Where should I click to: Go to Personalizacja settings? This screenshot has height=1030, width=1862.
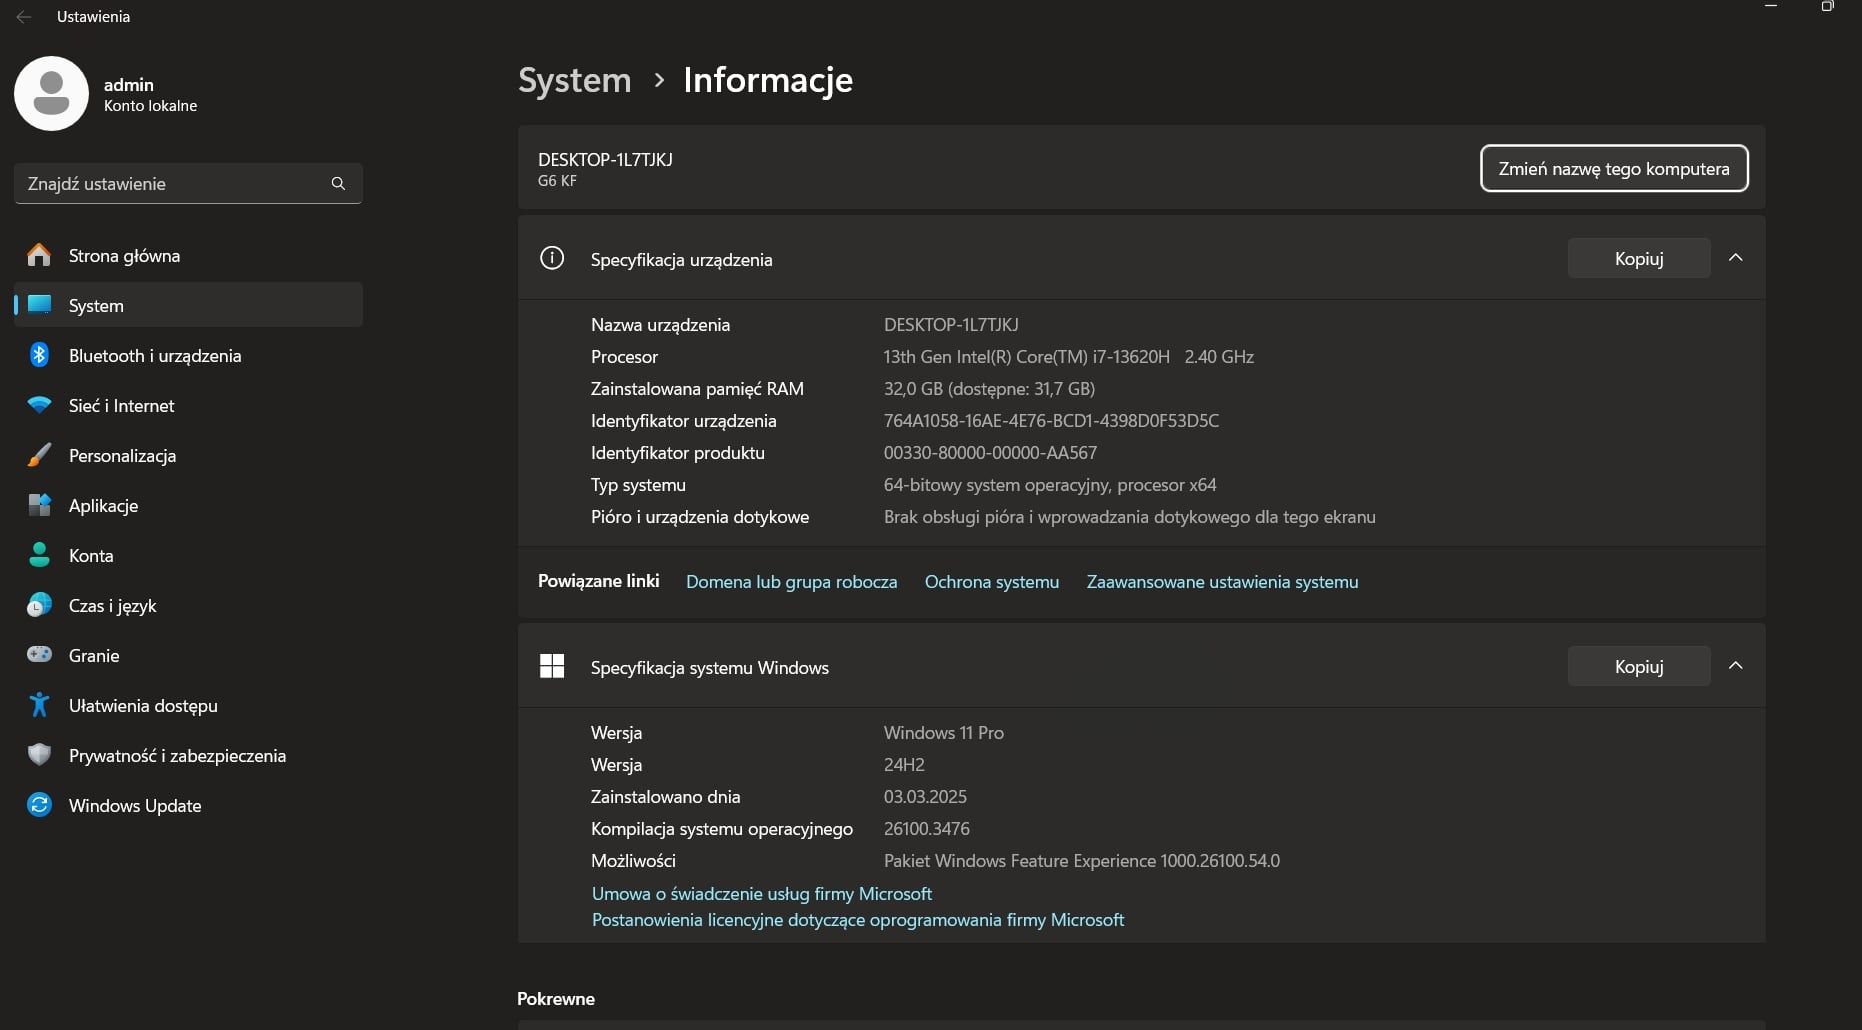[x=188, y=455]
